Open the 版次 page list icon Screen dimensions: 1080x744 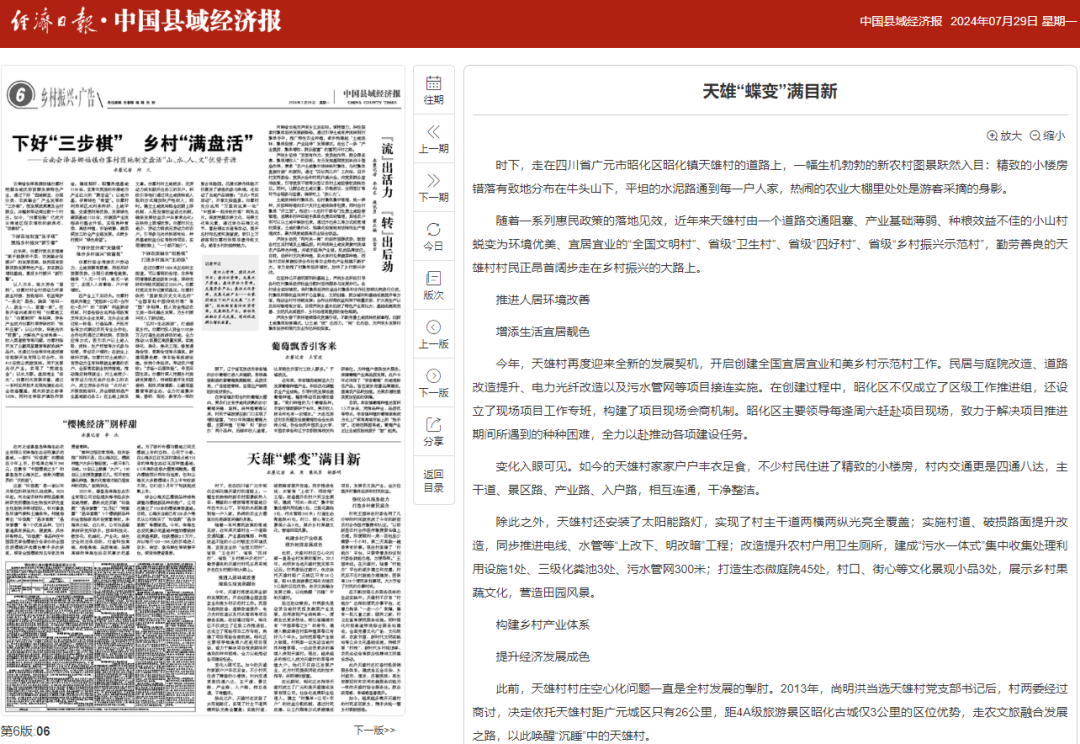[x=433, y=278]
